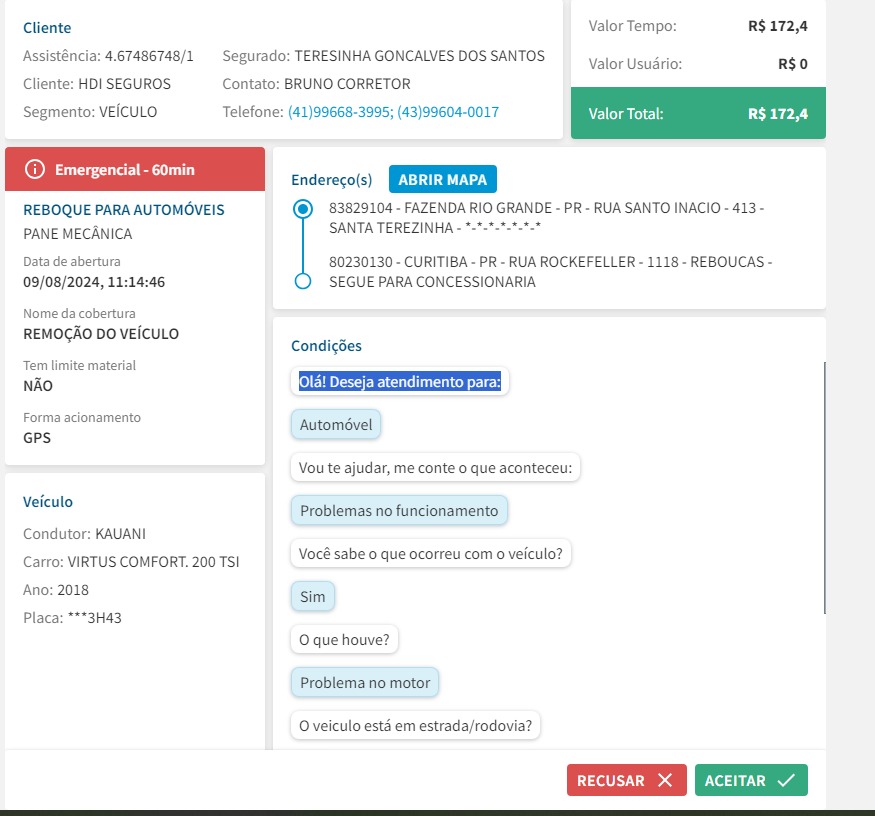Click client name 'HDI SEGUROS'
Screen dimensions: 875x816
(x=124, y=84)
